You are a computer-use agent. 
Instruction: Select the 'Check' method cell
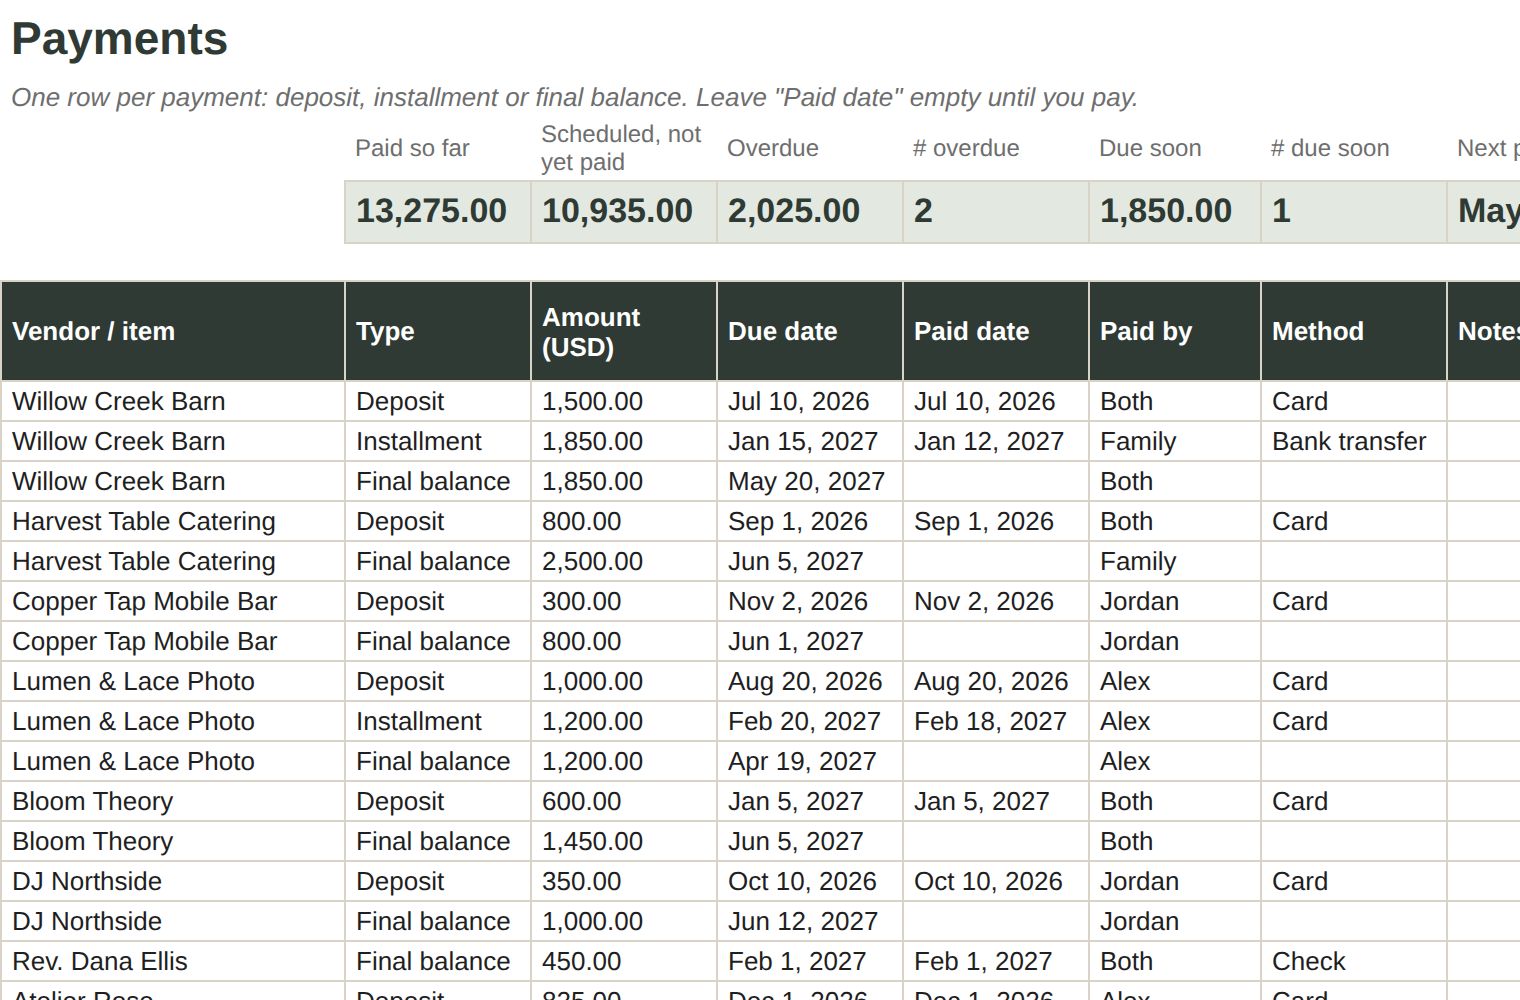pyautogui.click(x=1354, y=961)
